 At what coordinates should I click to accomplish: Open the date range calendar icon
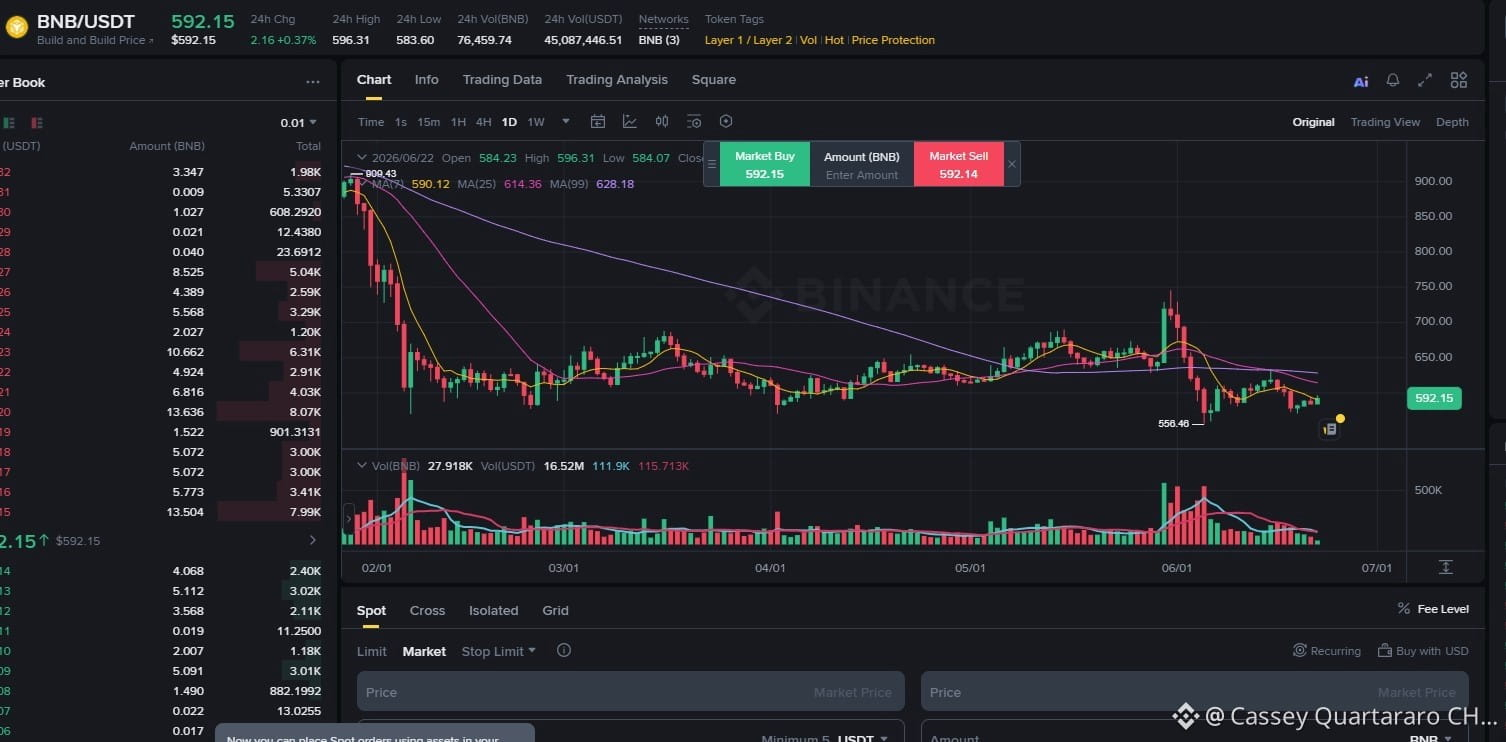coord(598,122)
